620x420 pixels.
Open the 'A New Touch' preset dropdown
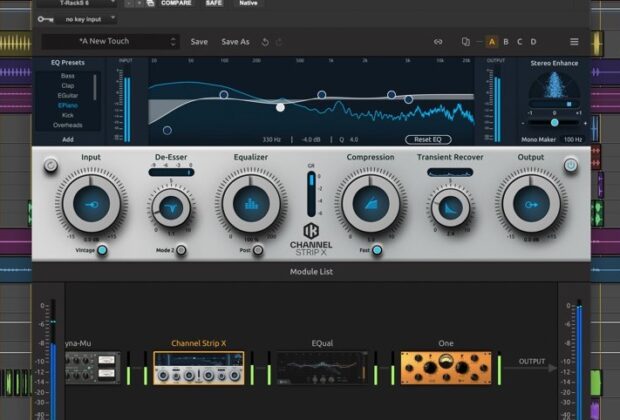110,42
